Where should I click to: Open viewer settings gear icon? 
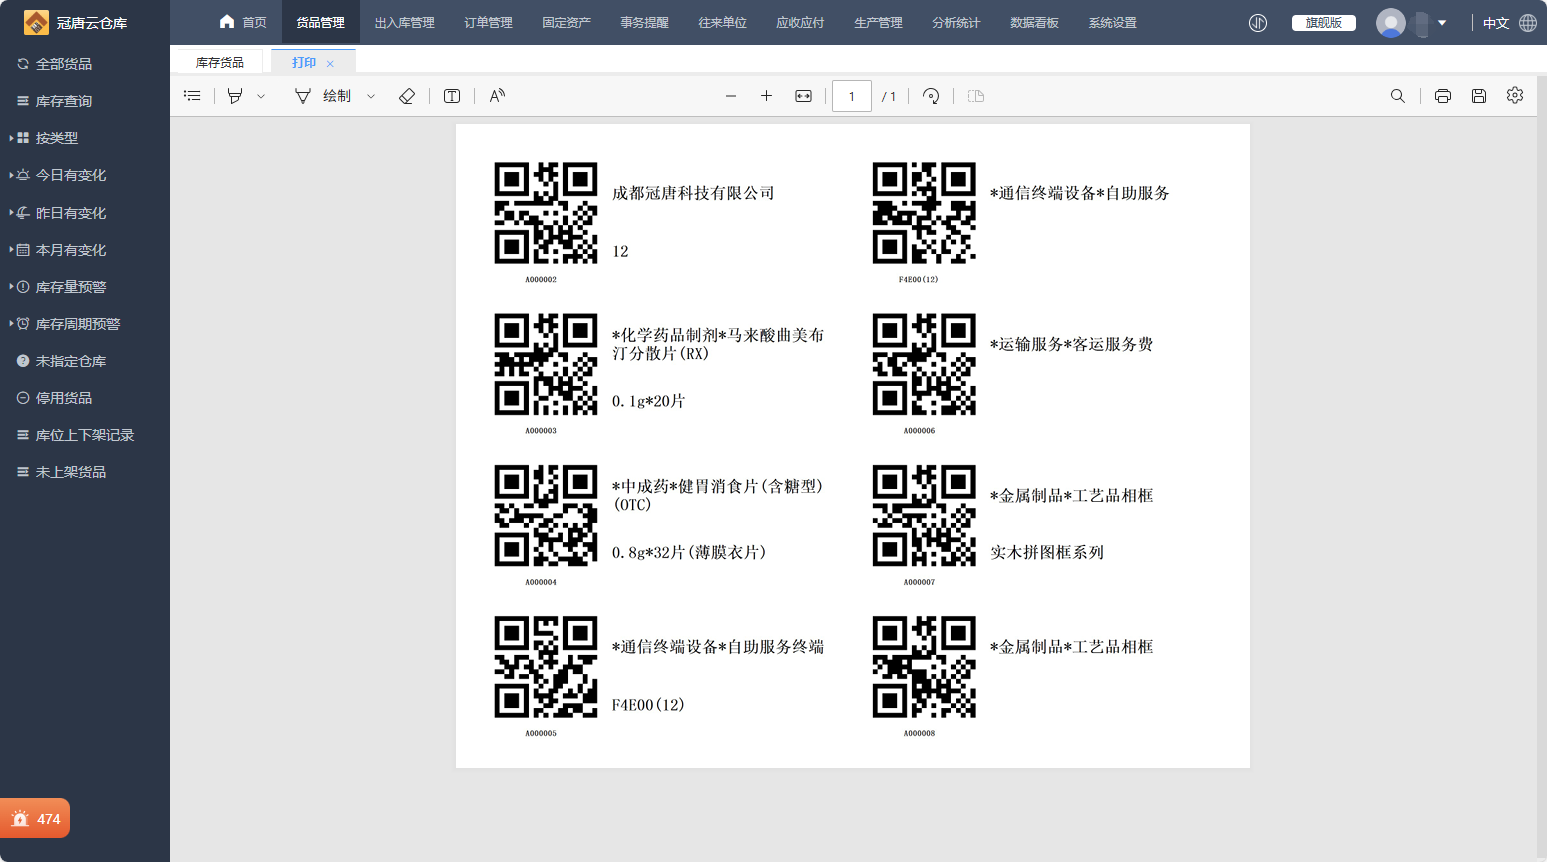click(1515, 95)
